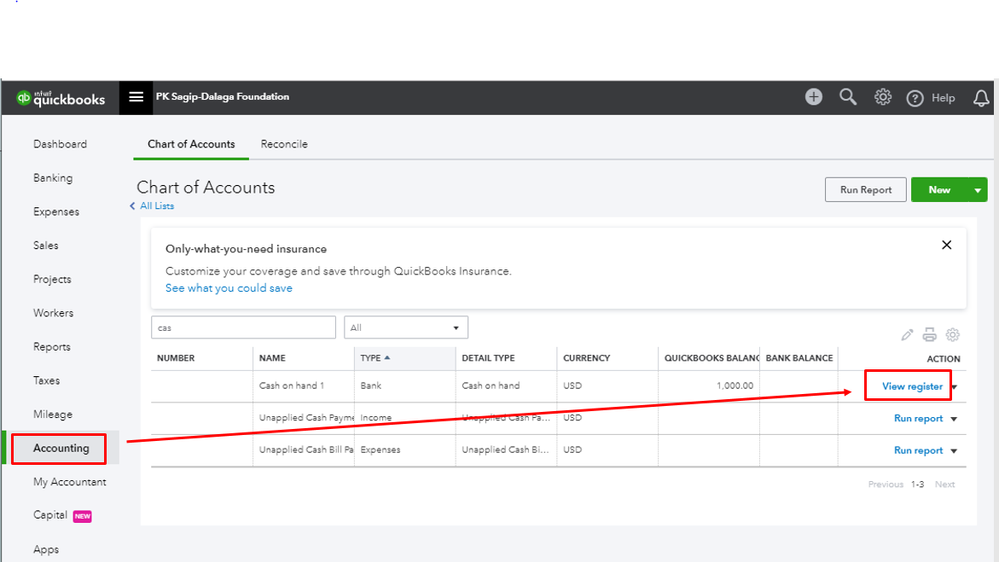This screenshot has height=562, width=999.
Task: Open See what you could save link
Action: coord(229,288)
